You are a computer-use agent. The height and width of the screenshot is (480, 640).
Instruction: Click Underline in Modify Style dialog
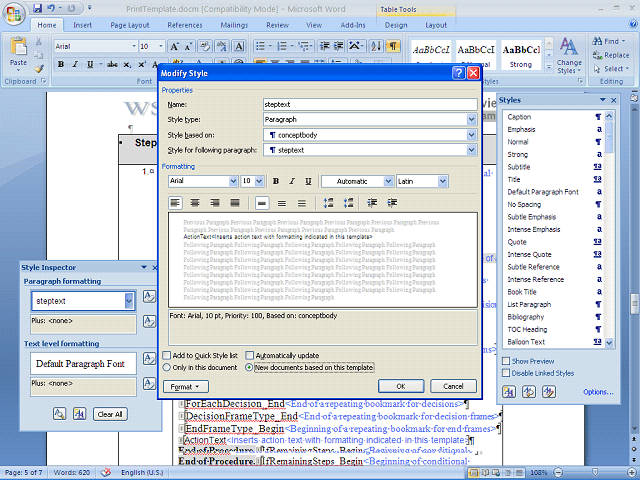[x=308, y=181]
